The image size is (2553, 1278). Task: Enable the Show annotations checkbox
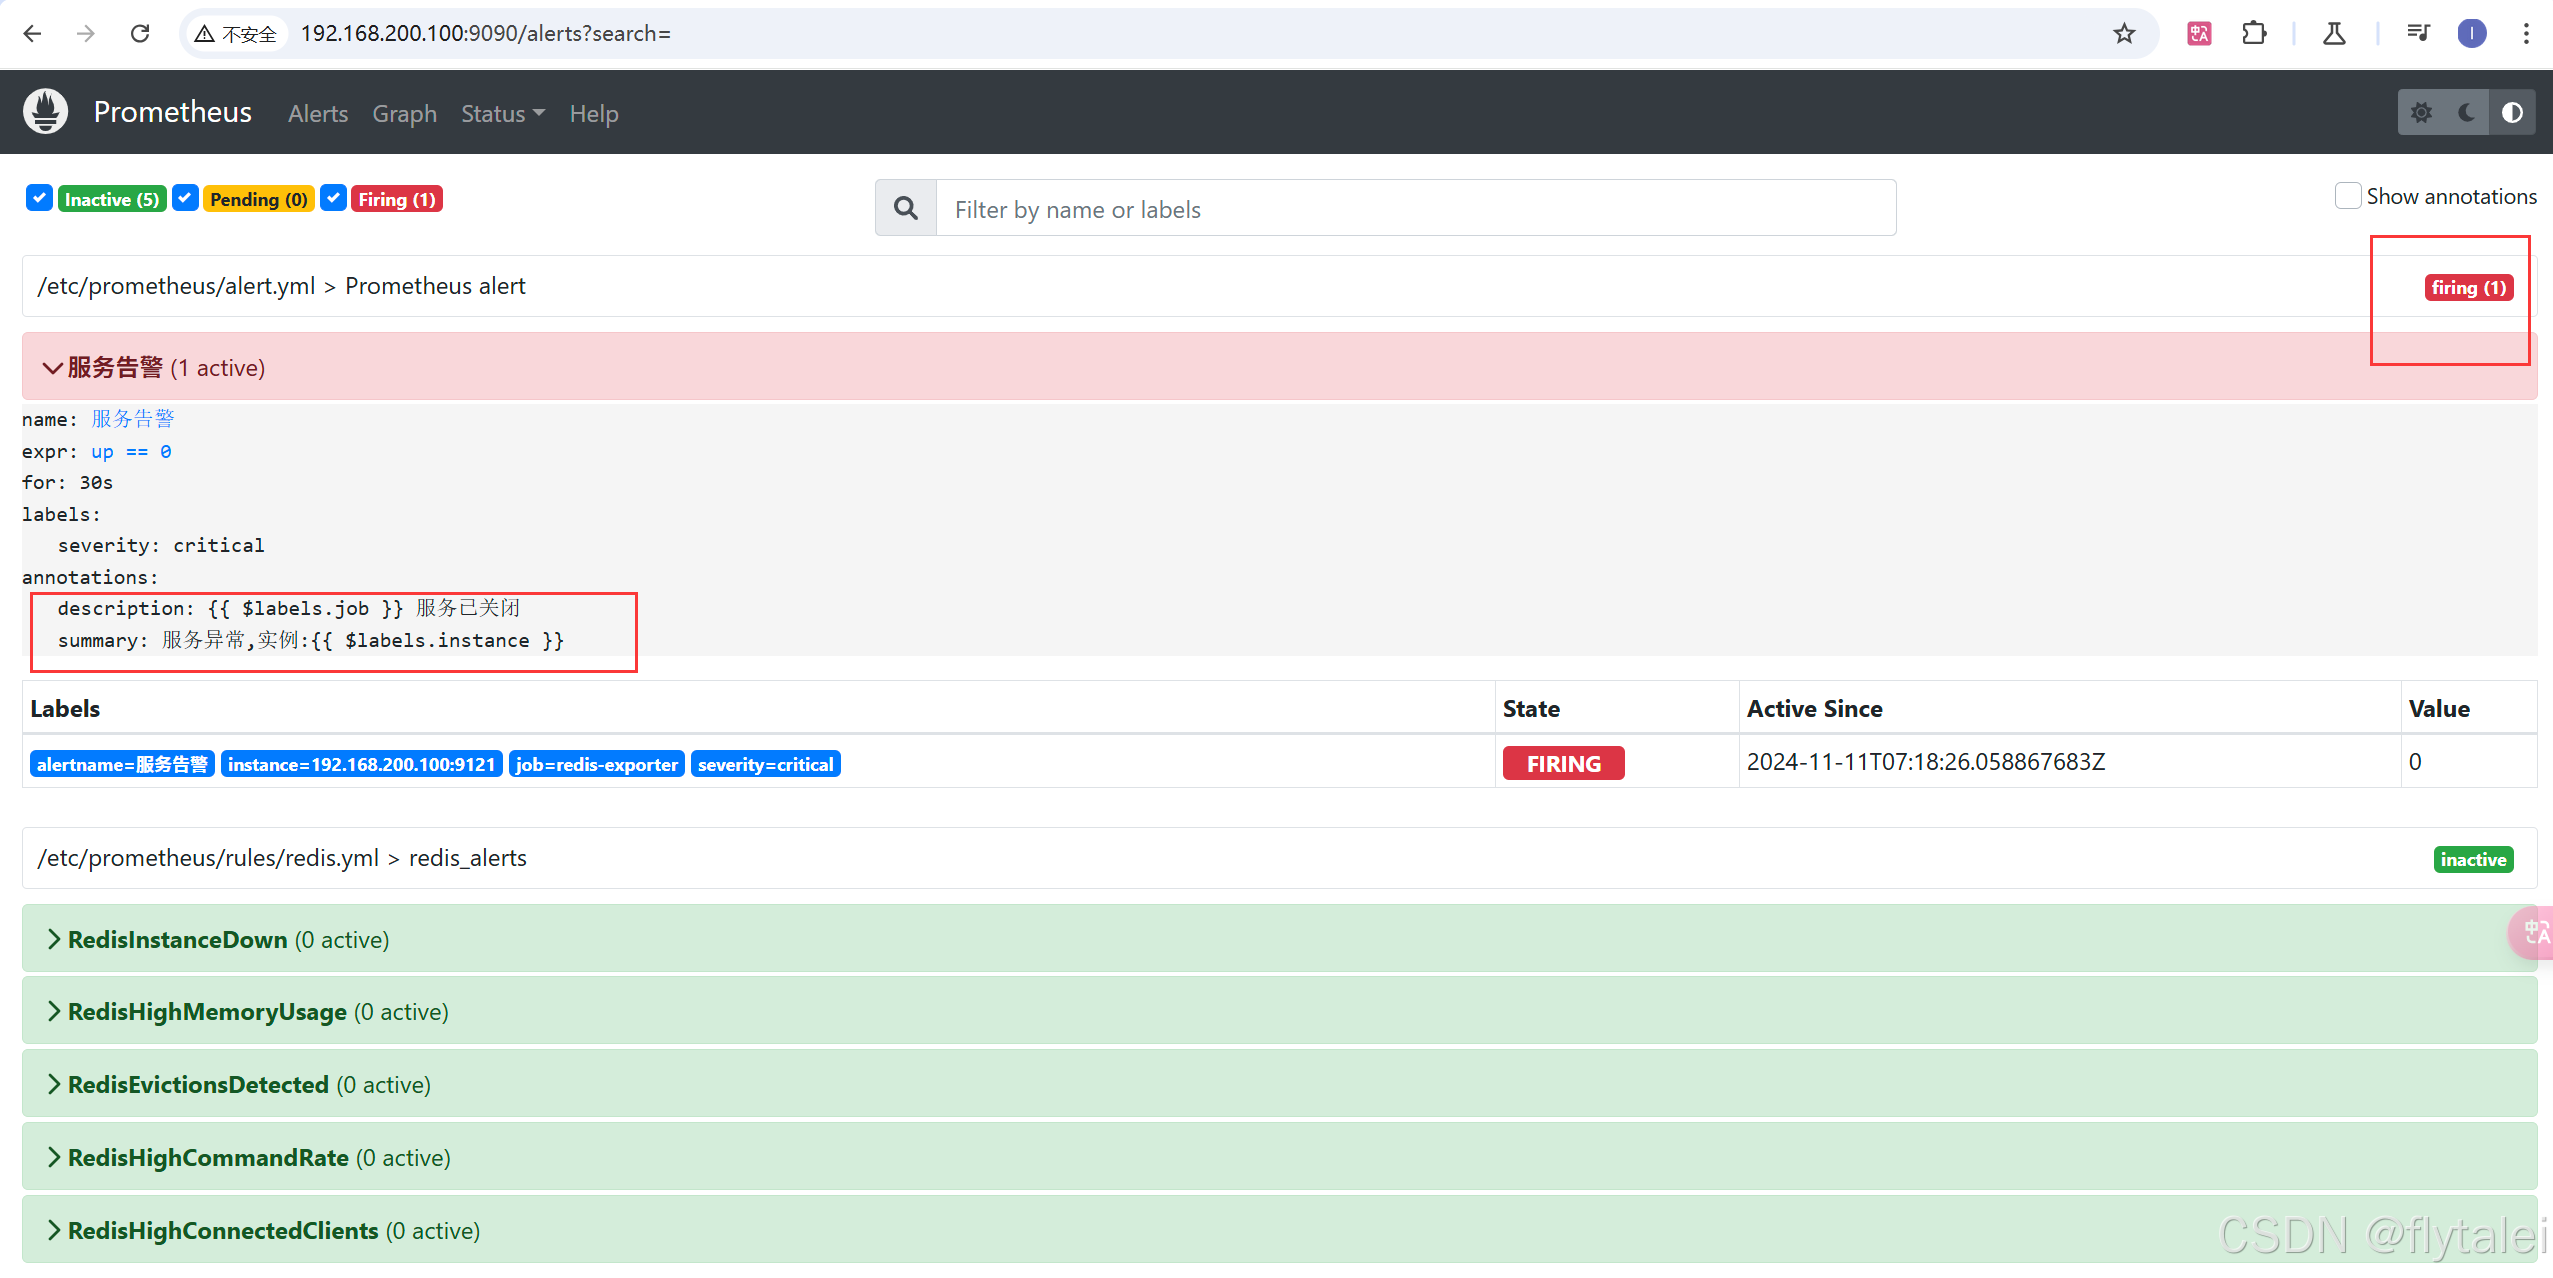pos(2347,196)
